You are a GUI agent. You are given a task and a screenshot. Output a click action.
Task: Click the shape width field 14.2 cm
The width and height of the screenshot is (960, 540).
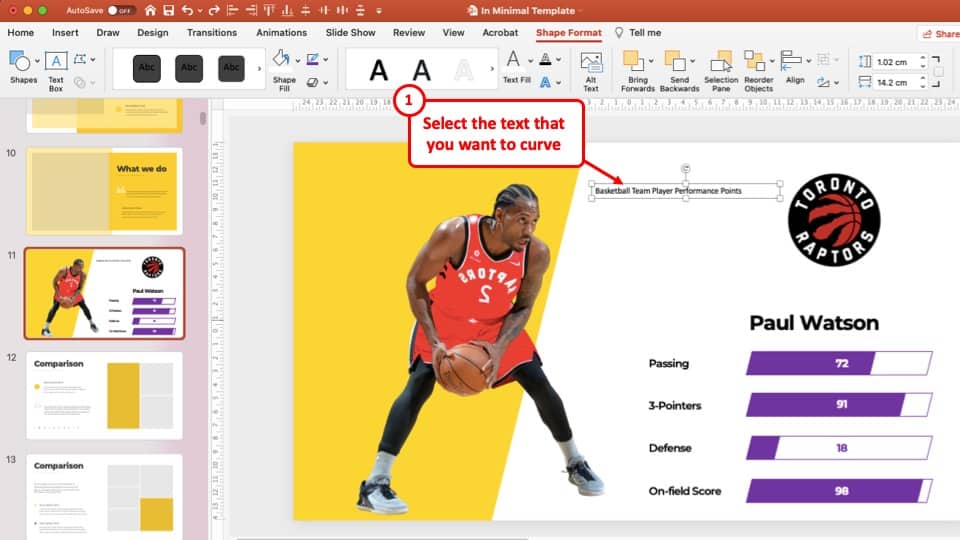coord(894,82)
